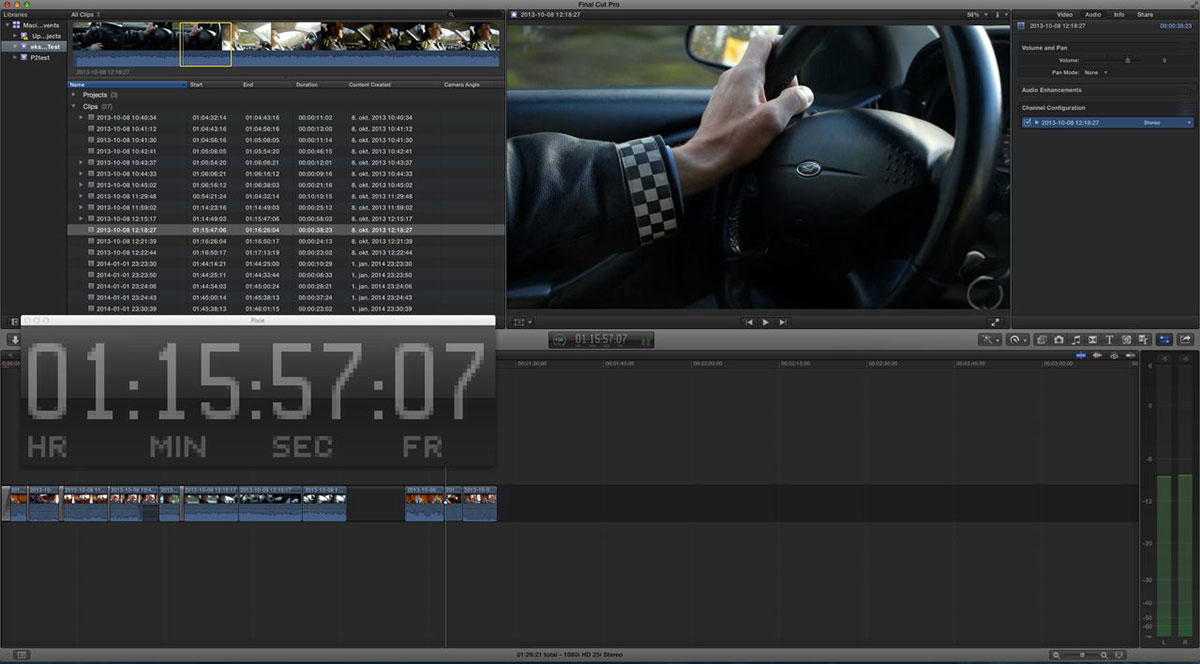
Task: Open the Titles browser T icon
Action: [1109, 340]
